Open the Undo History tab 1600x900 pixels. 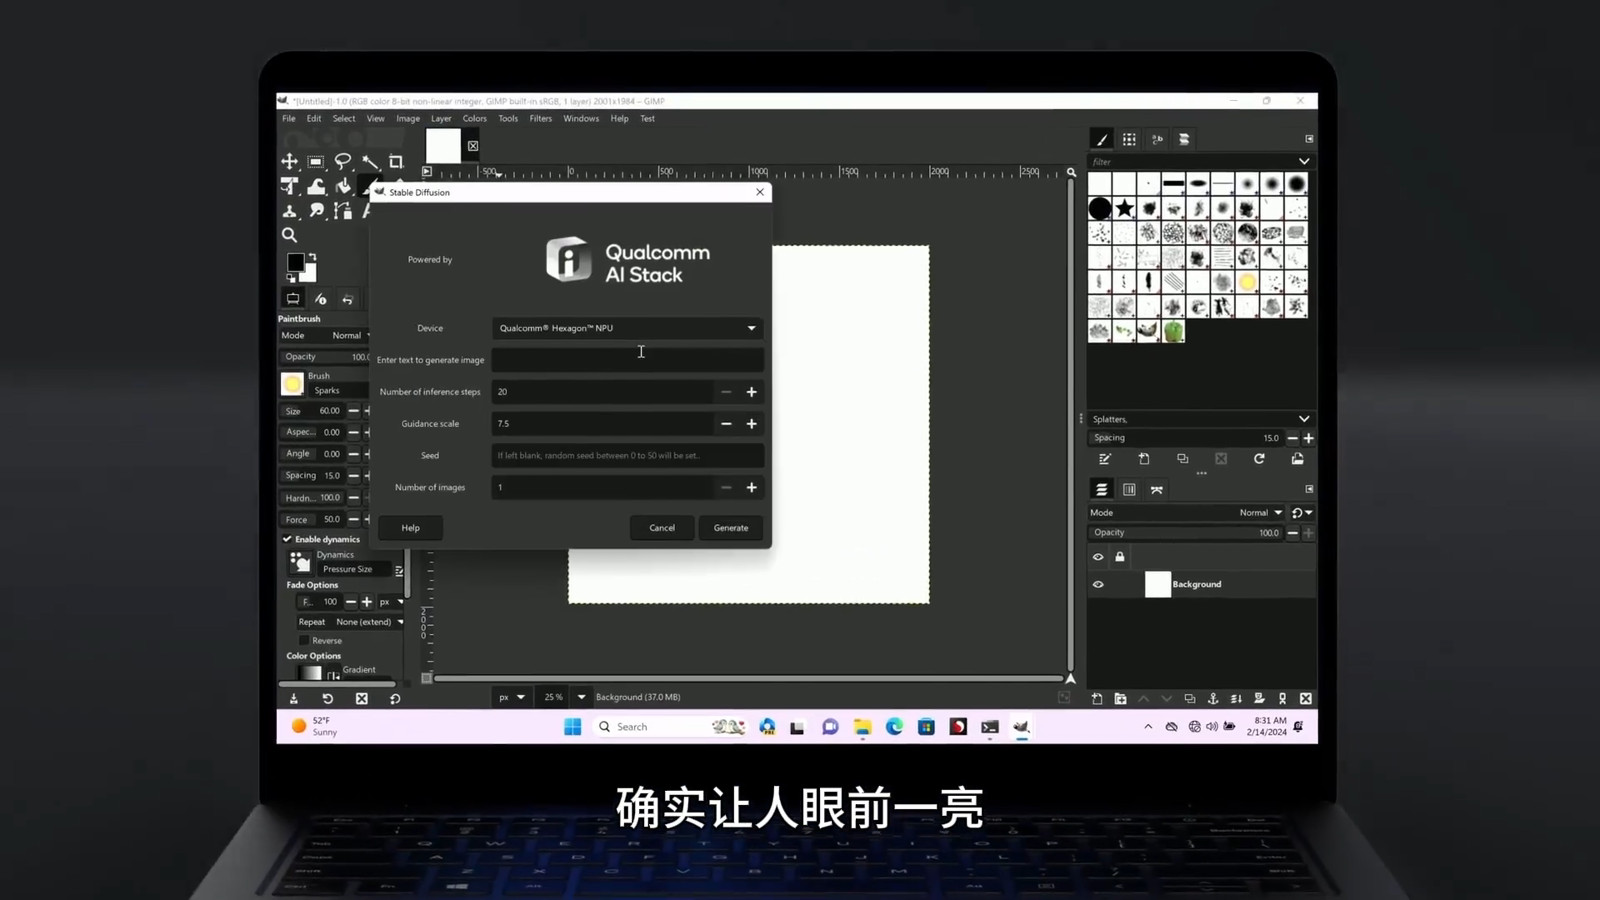tap(347, 299)
